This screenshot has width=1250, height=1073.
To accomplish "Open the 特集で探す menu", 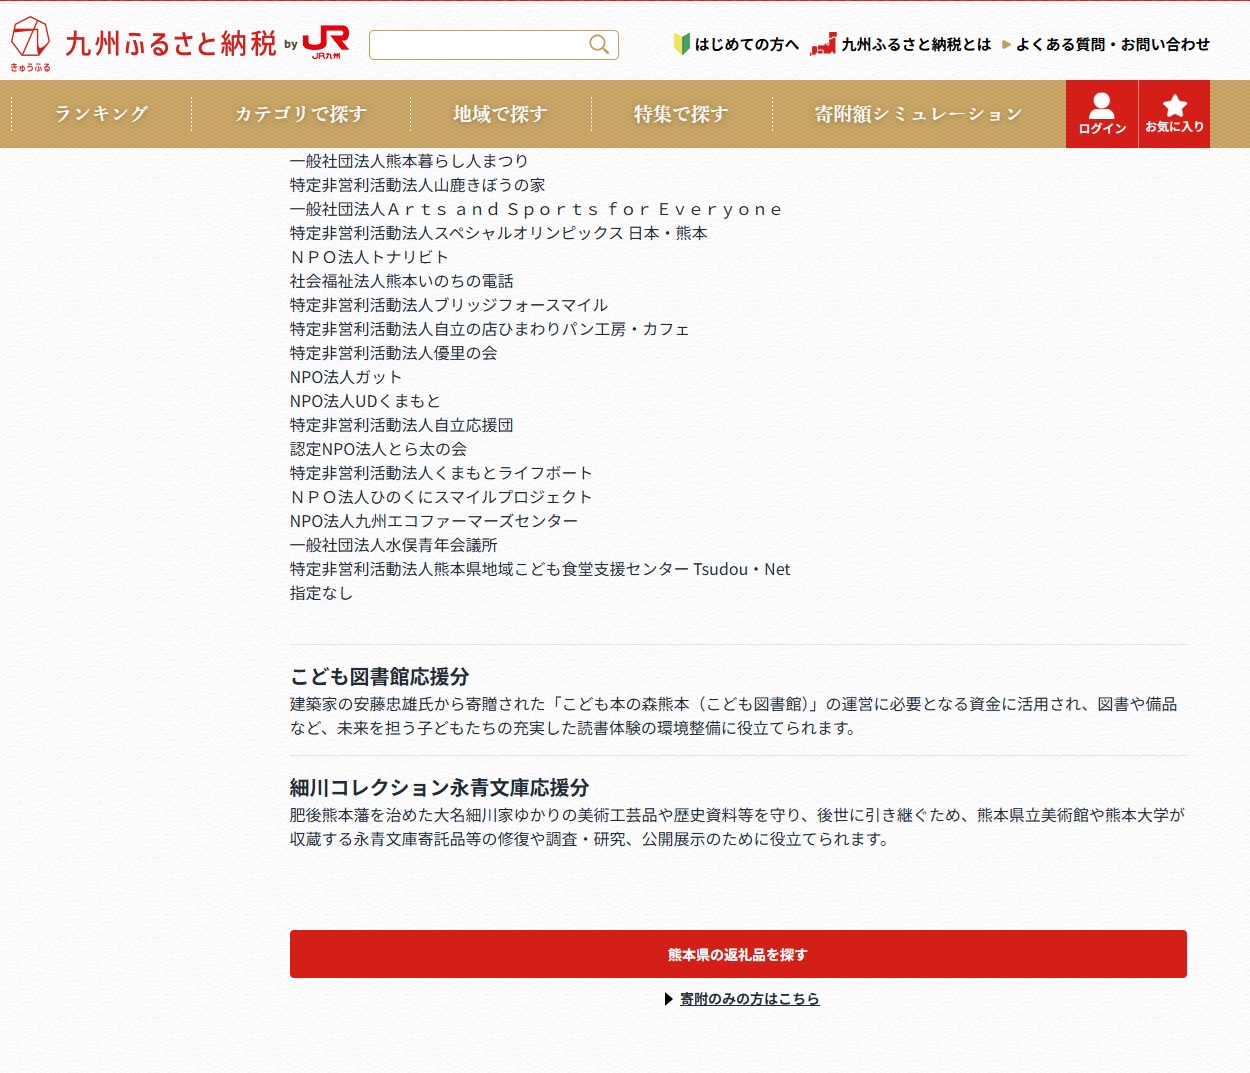I will click(681, 114).
